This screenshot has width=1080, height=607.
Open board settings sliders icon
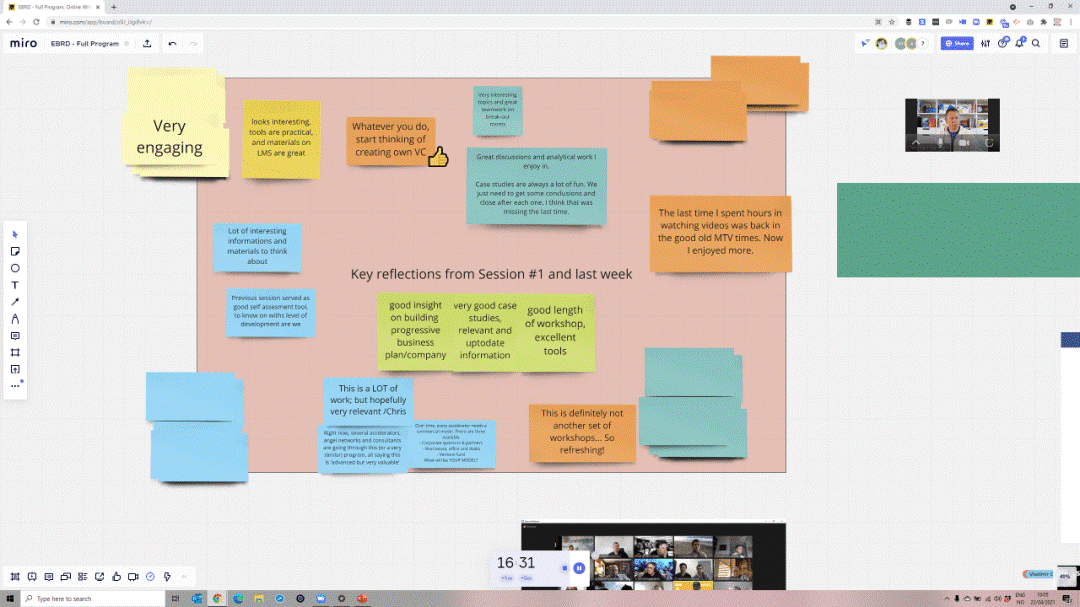coord(986,43)
